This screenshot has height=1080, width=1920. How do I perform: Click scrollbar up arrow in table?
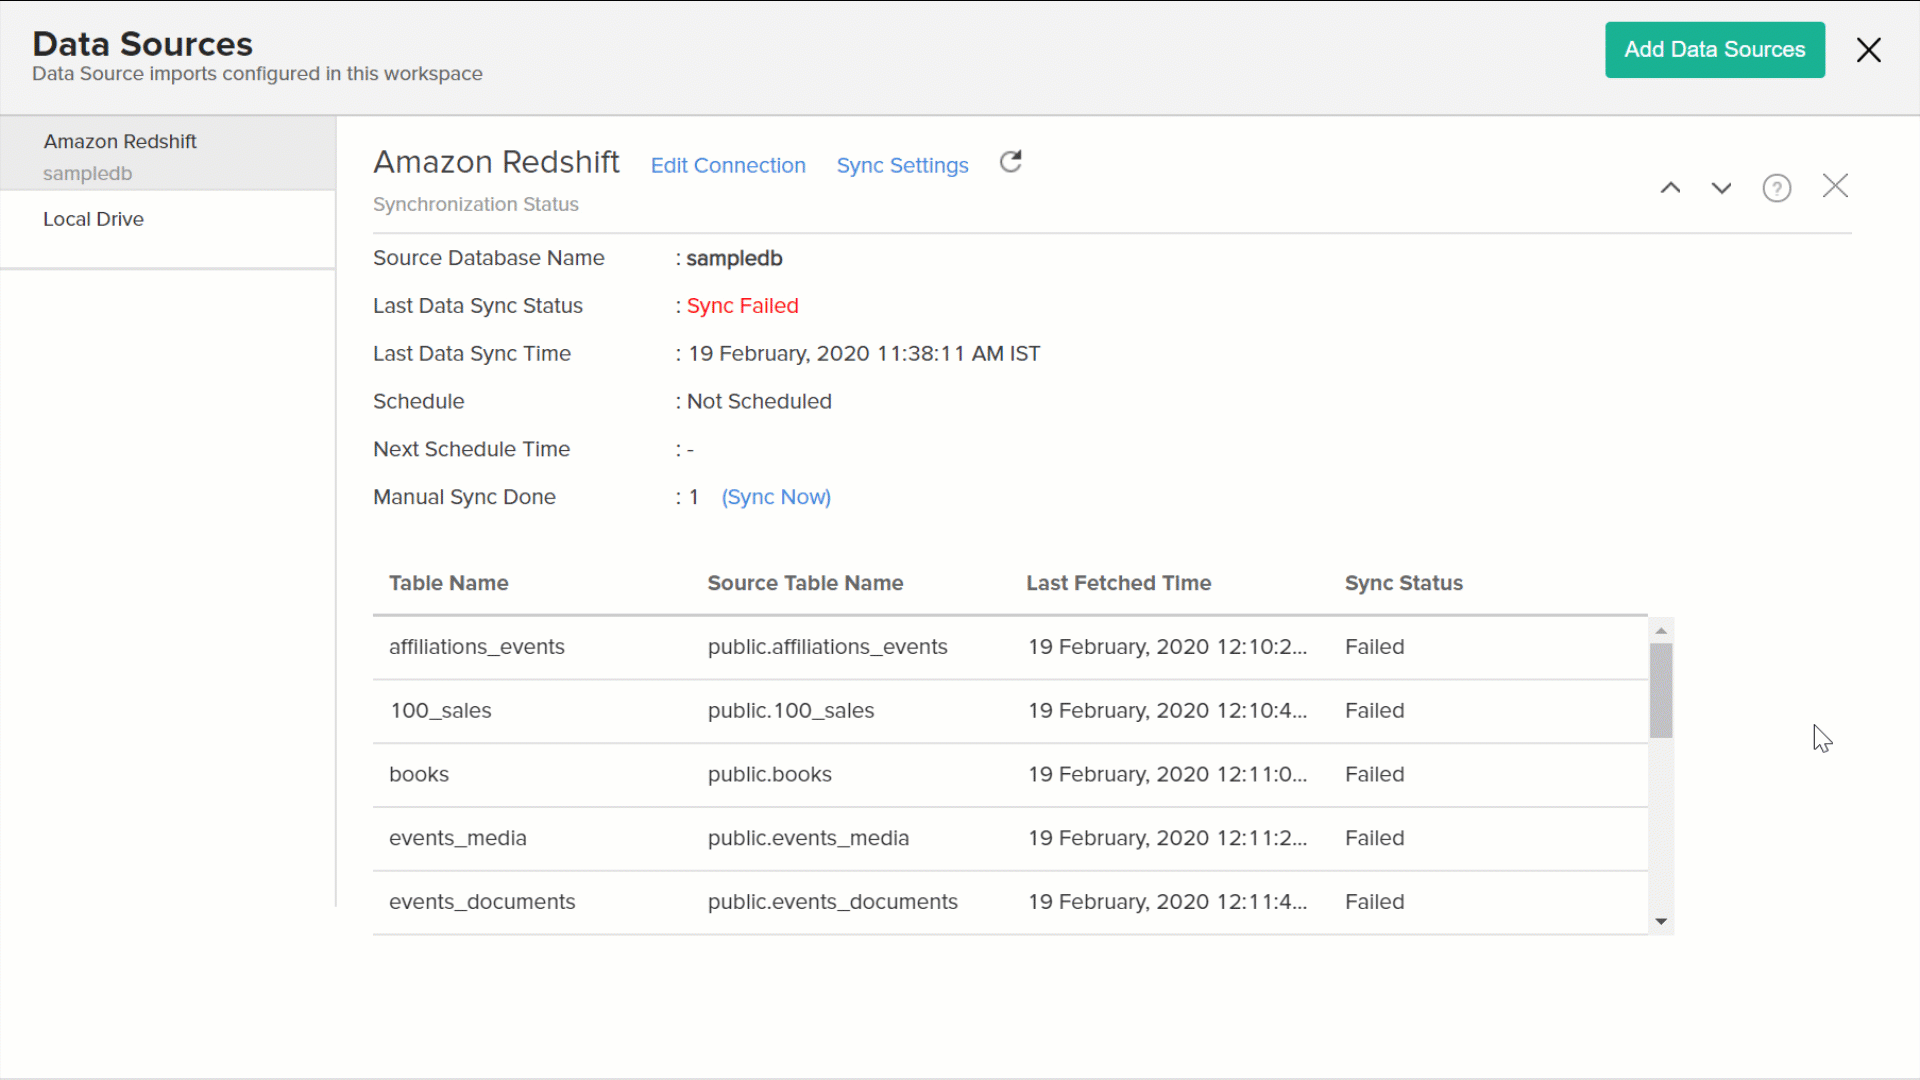1661,631
